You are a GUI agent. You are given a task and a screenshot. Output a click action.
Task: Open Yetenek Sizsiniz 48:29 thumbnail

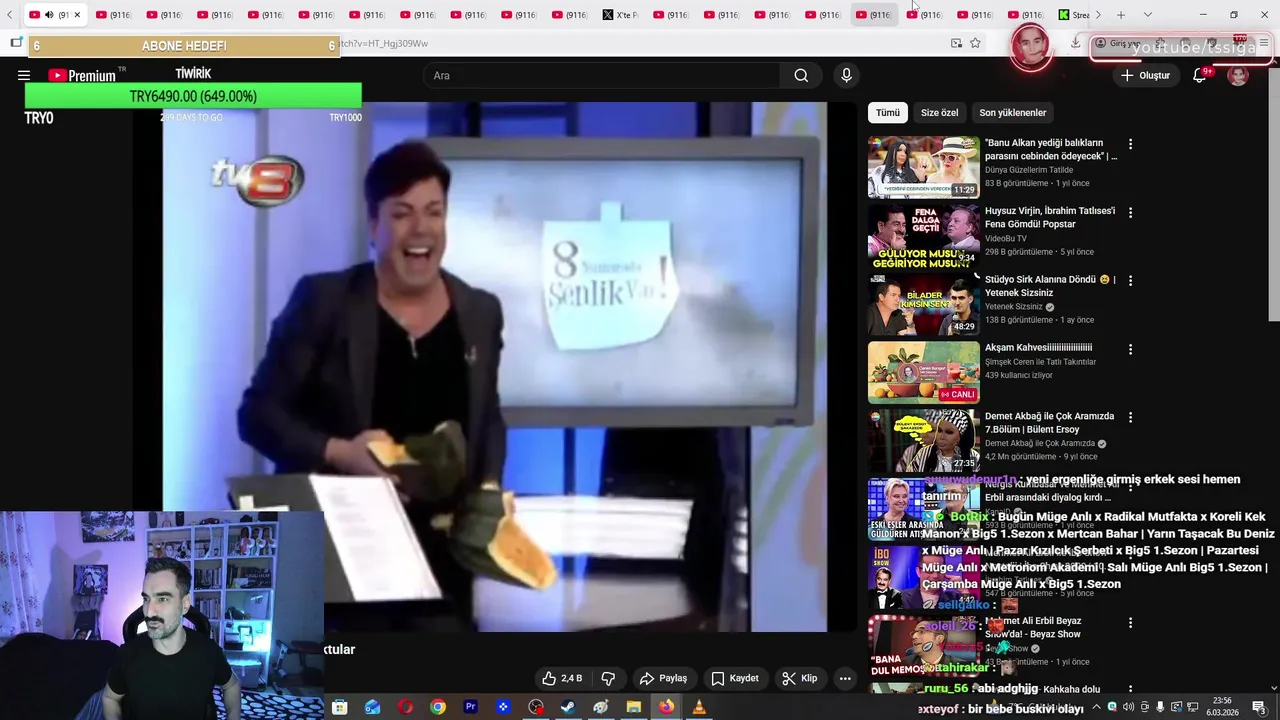(924, 304)
